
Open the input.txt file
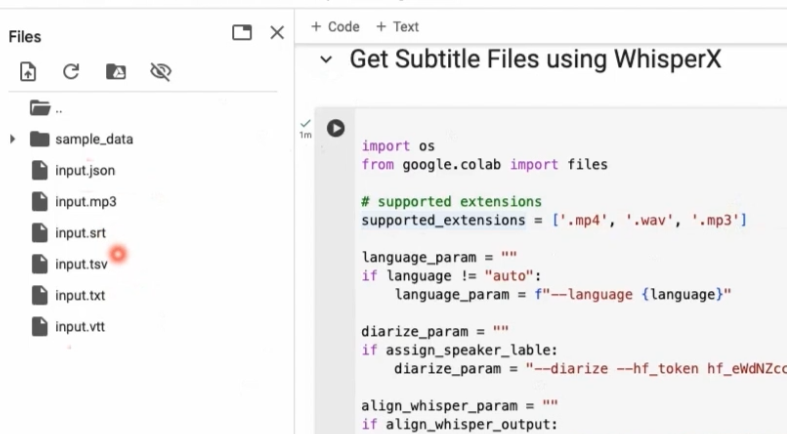pyautogui.click(x=80, y=295)
